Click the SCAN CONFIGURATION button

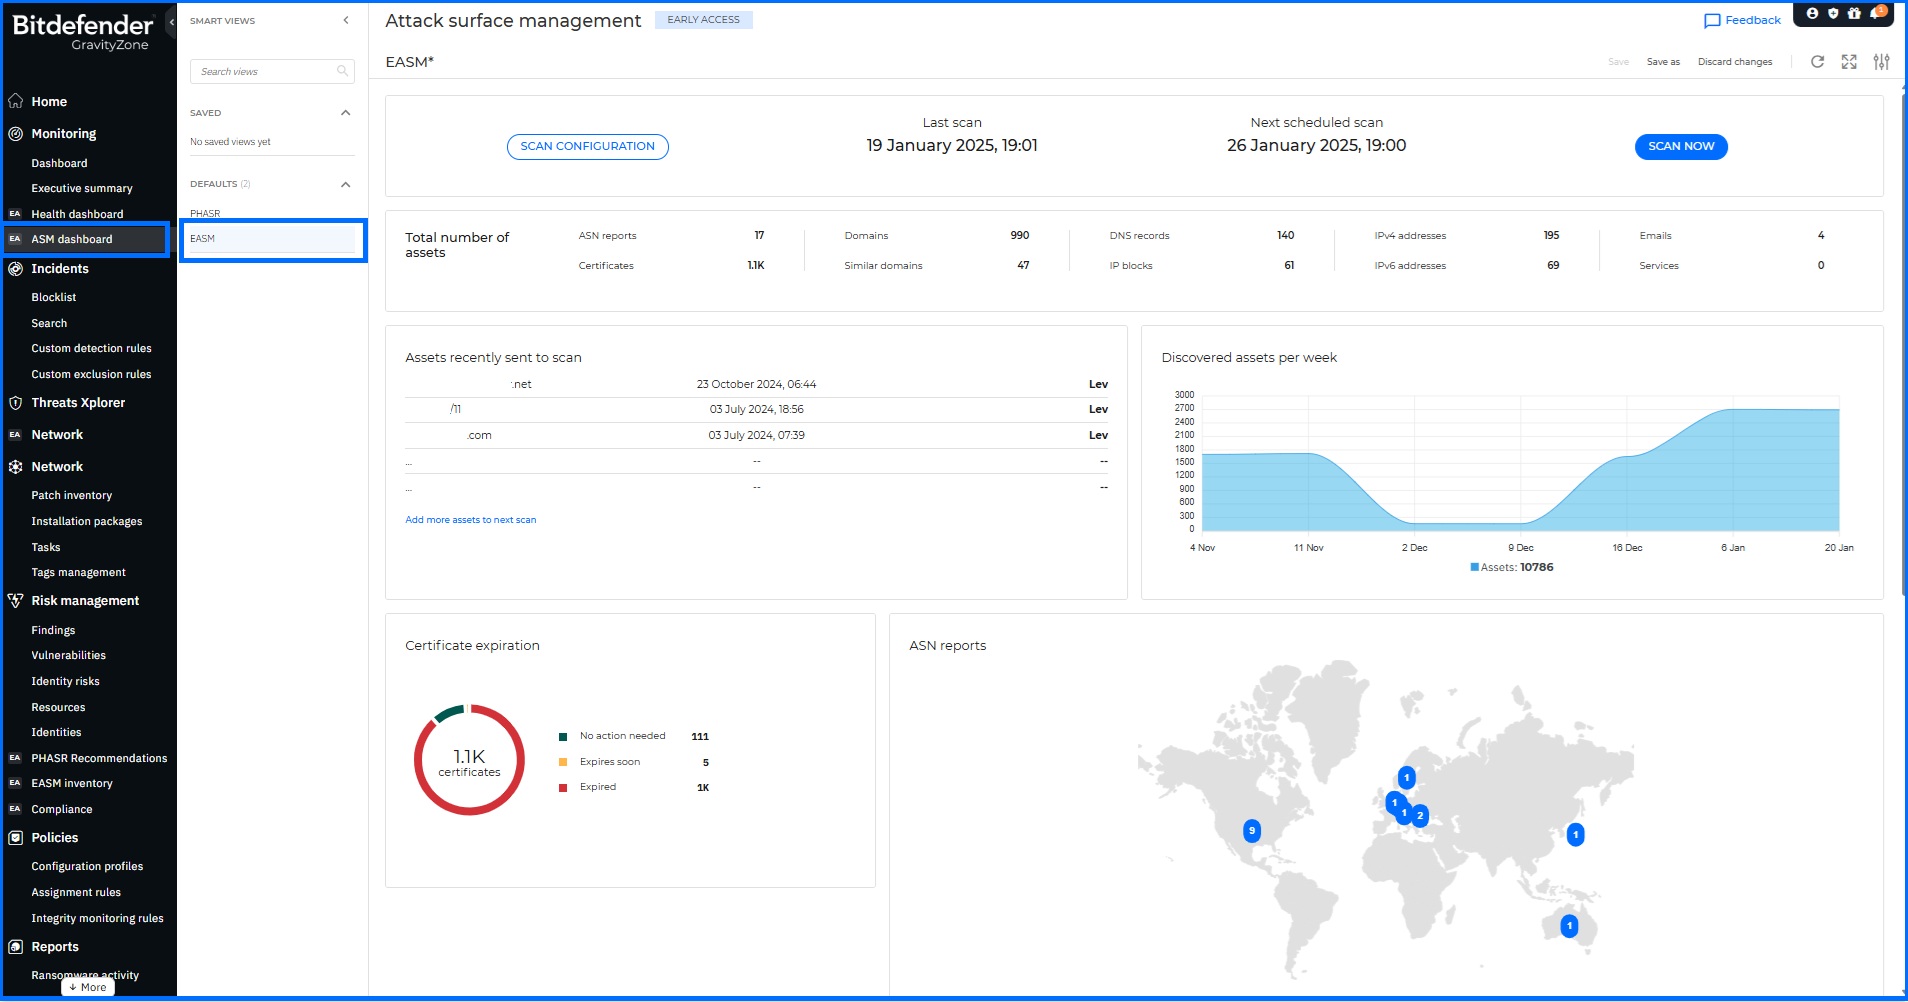pos(588,146)
